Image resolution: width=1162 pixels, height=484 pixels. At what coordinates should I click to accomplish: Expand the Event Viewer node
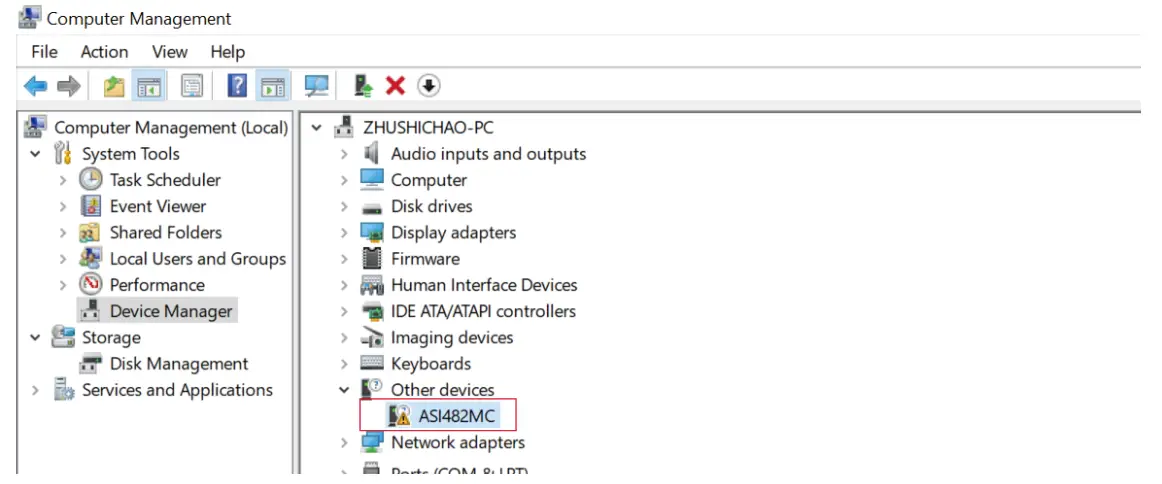[x=64, y=206]
